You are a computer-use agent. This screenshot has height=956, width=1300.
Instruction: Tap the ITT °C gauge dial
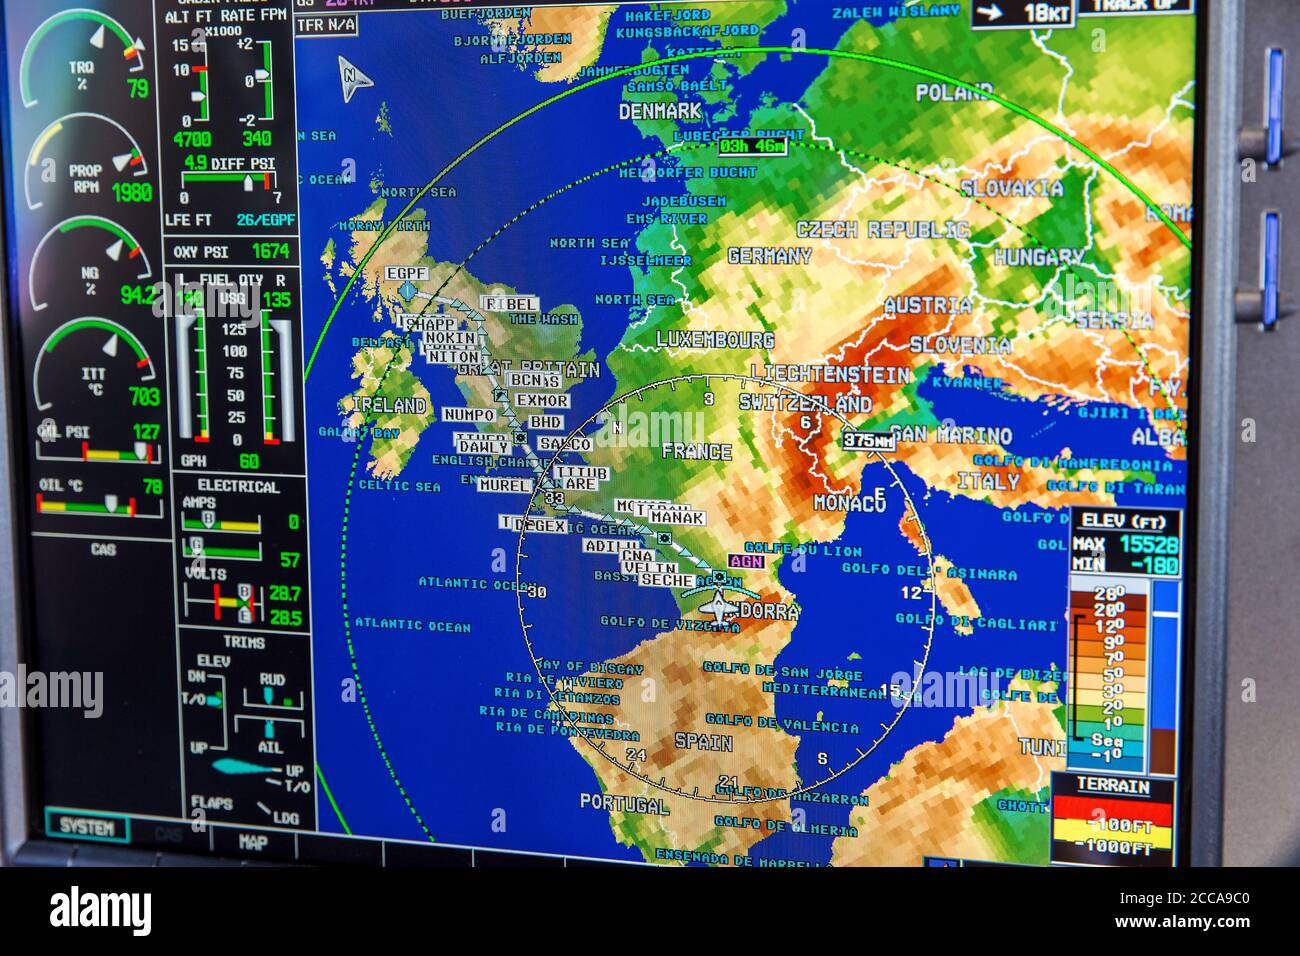tap(96, 365)
